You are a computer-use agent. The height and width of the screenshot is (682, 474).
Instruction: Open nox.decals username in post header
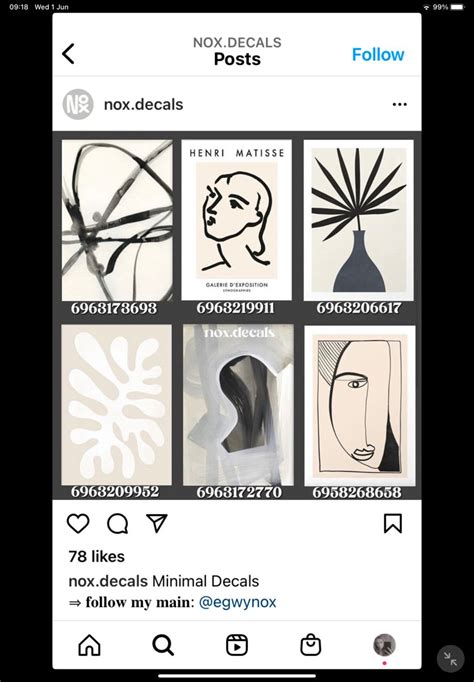click(144, 104)
